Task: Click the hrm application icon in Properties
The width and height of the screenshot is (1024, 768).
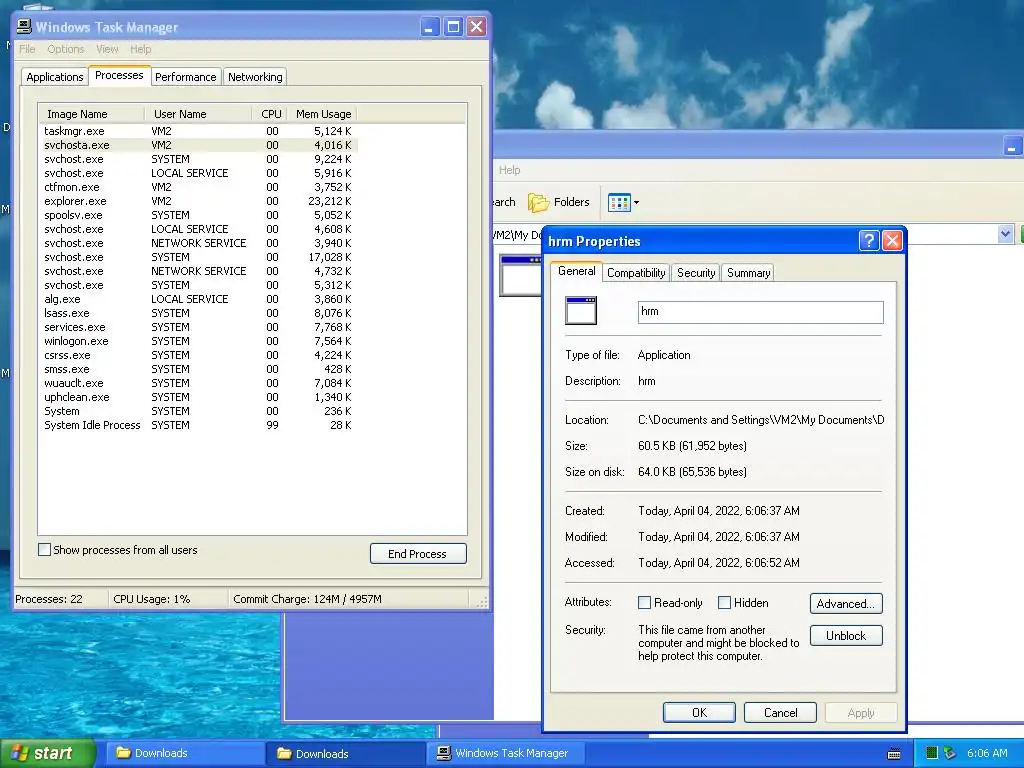Action: point(581,311)
